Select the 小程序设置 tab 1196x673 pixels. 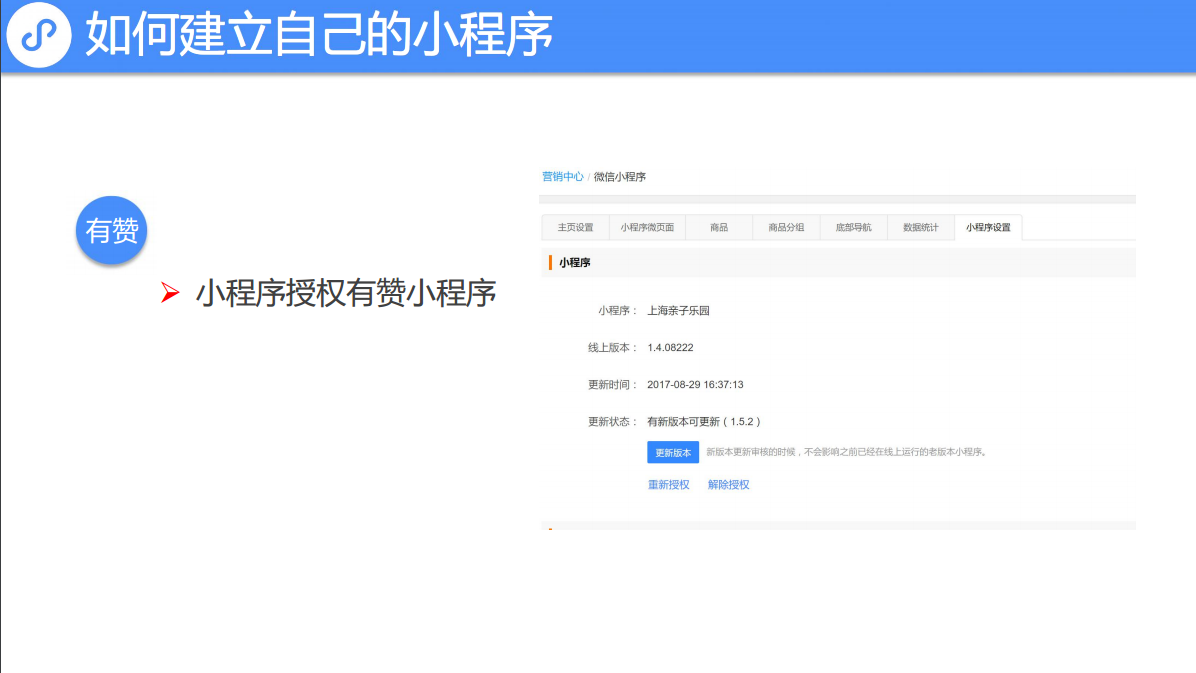coord(988,227)
